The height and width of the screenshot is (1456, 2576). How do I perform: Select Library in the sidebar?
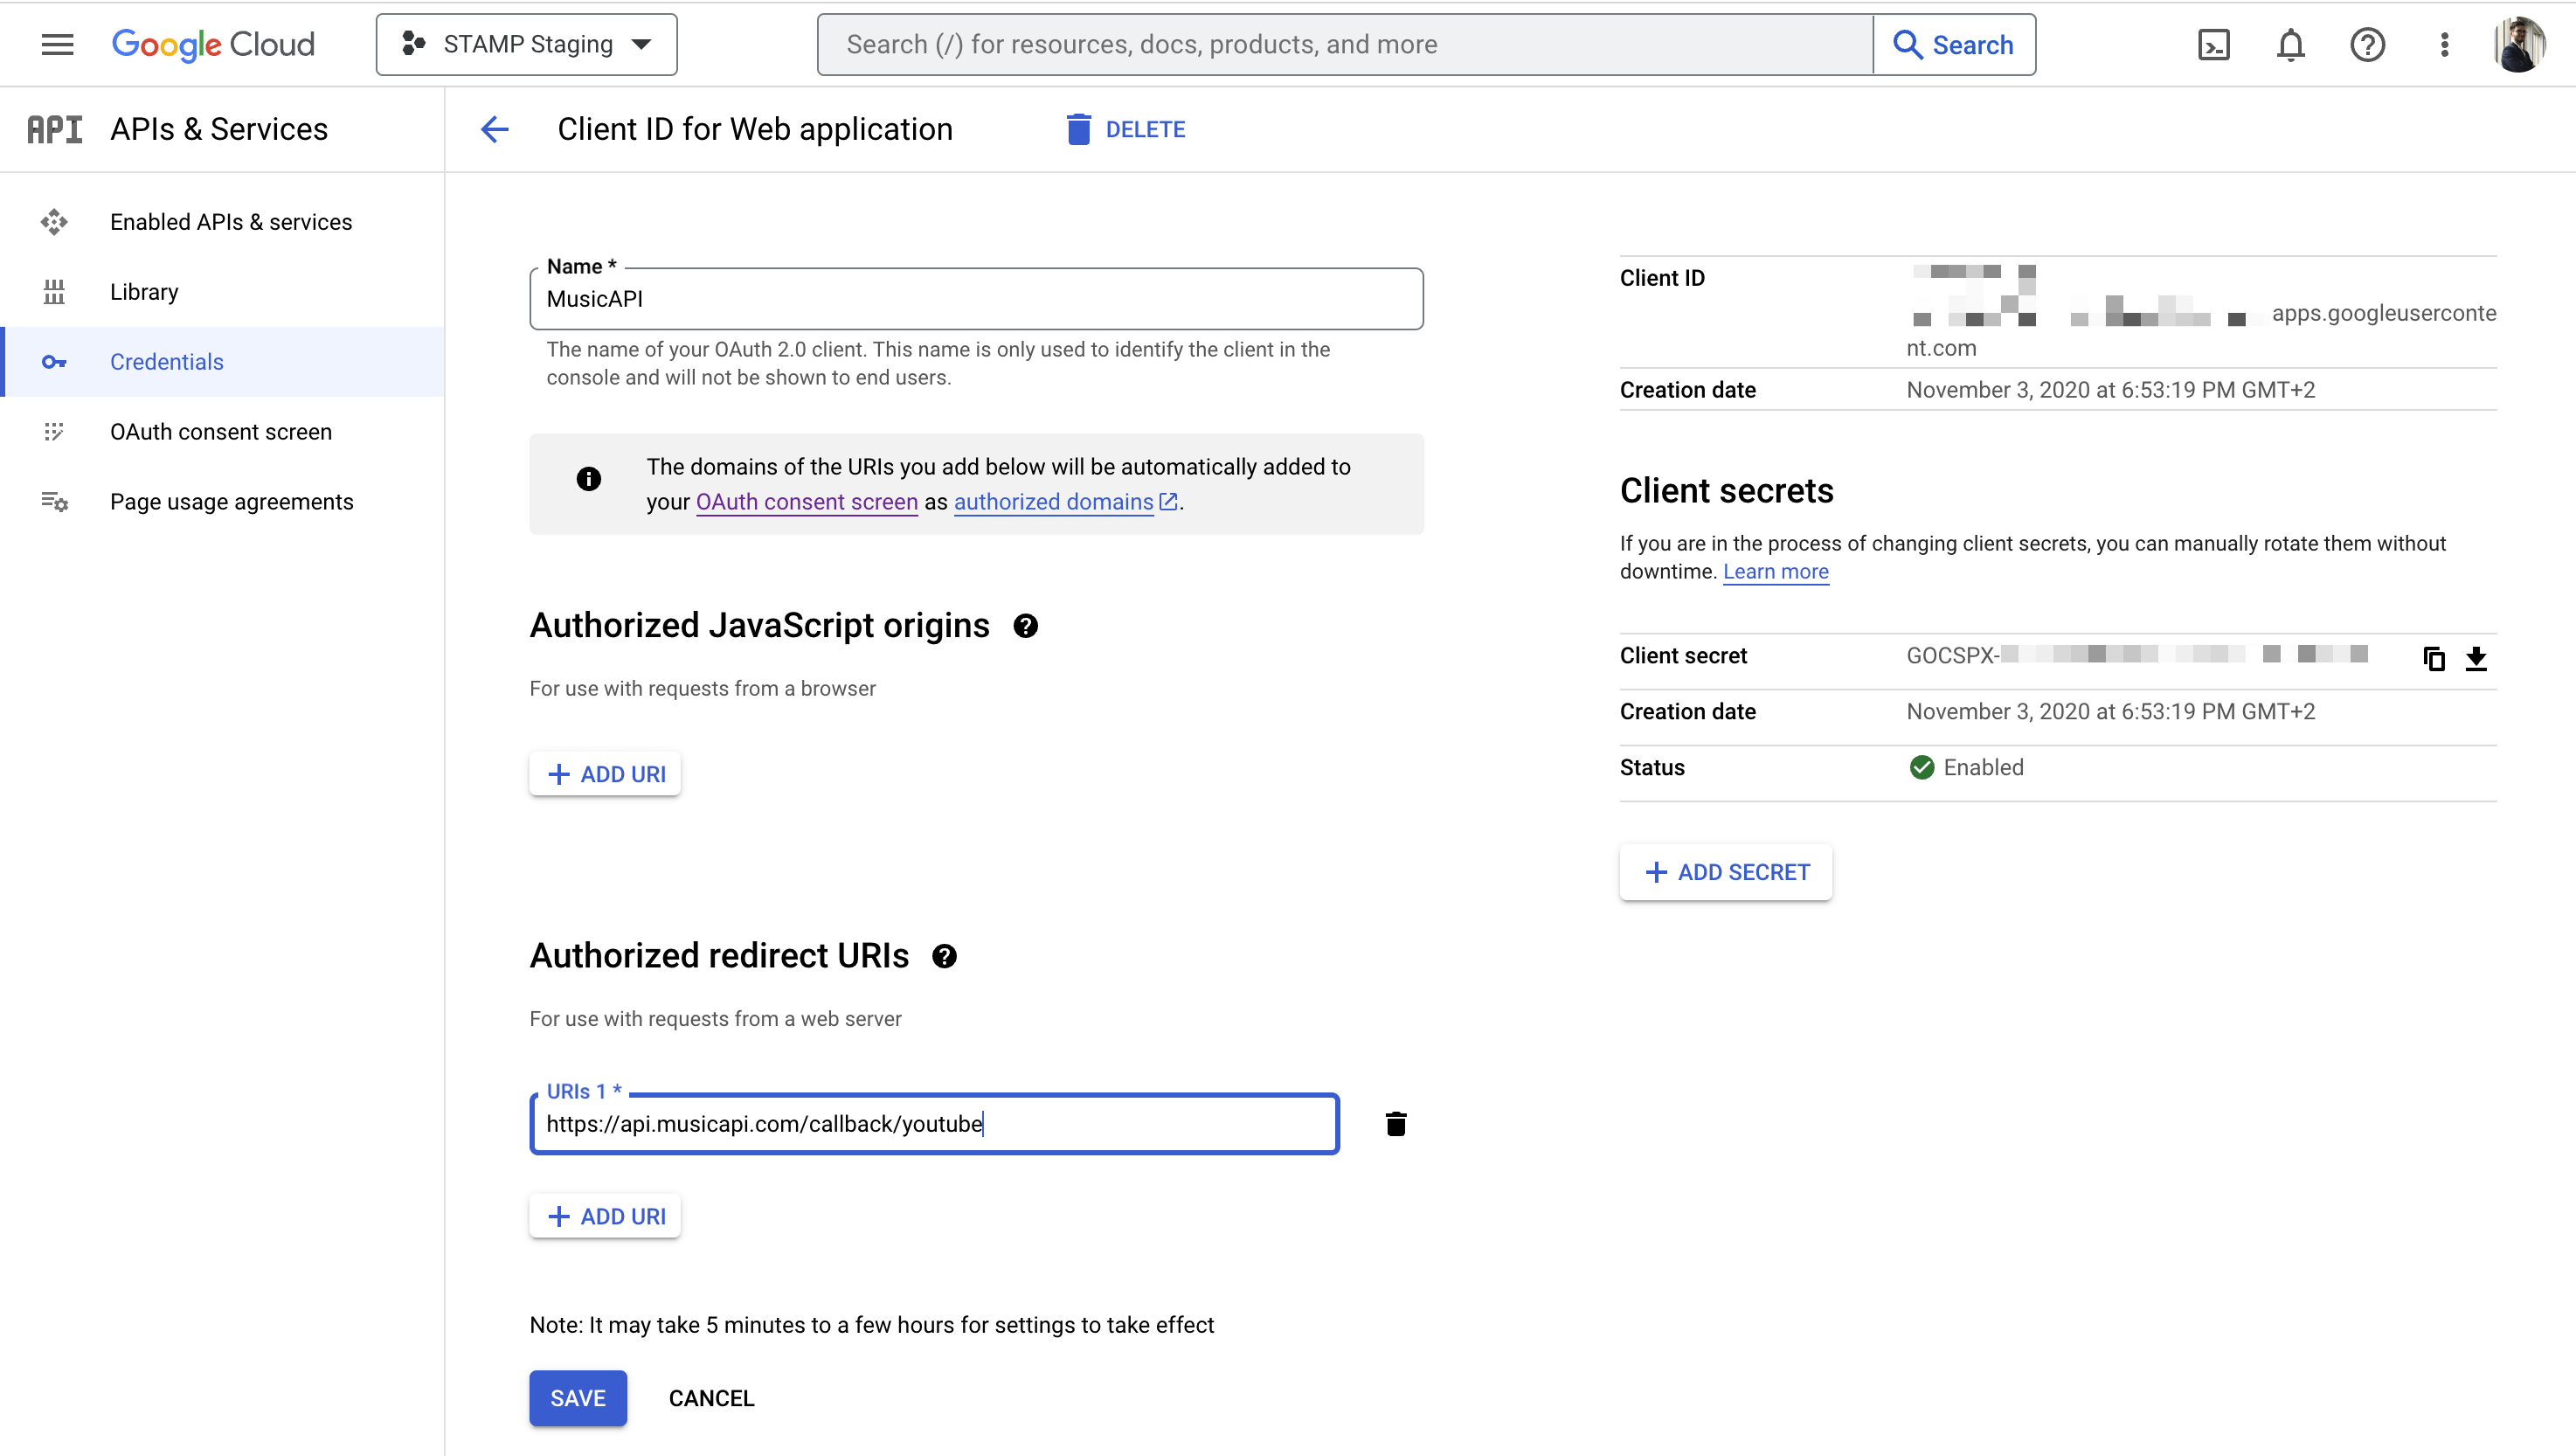[144, 292]
